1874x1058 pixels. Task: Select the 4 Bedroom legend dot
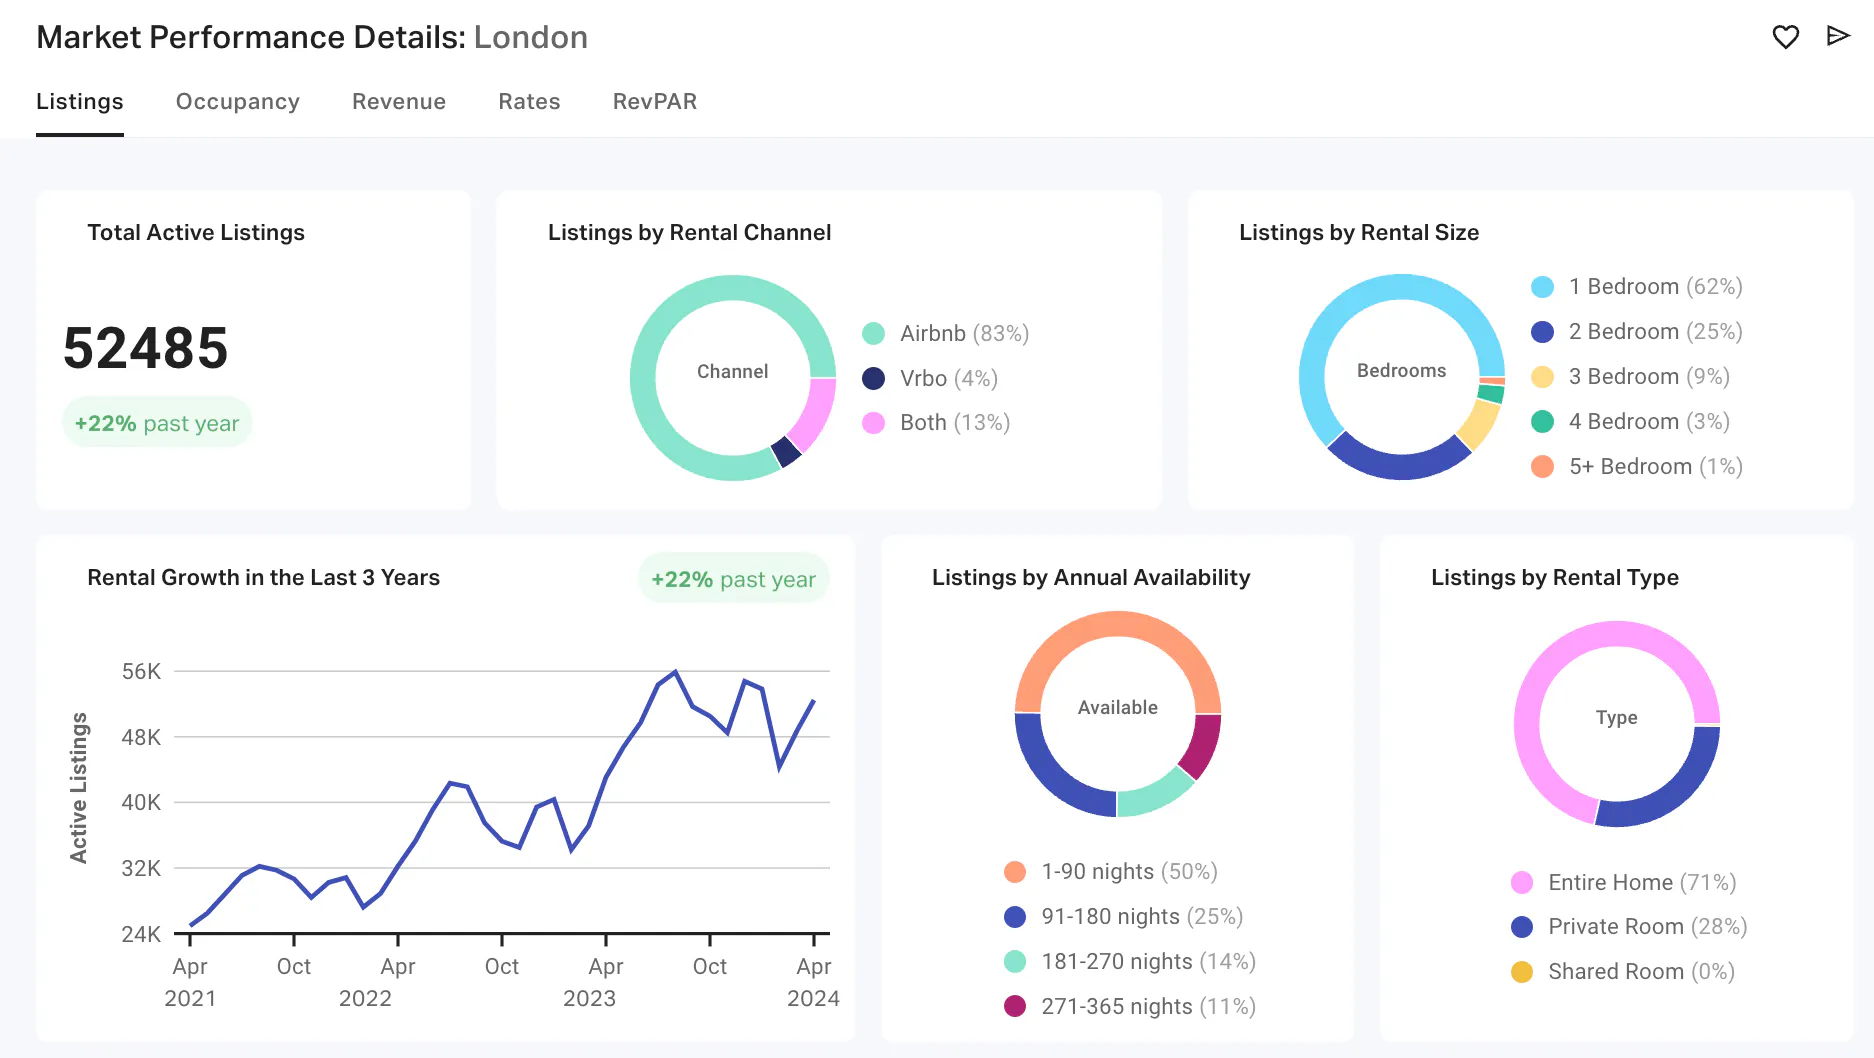point(1542,422)
